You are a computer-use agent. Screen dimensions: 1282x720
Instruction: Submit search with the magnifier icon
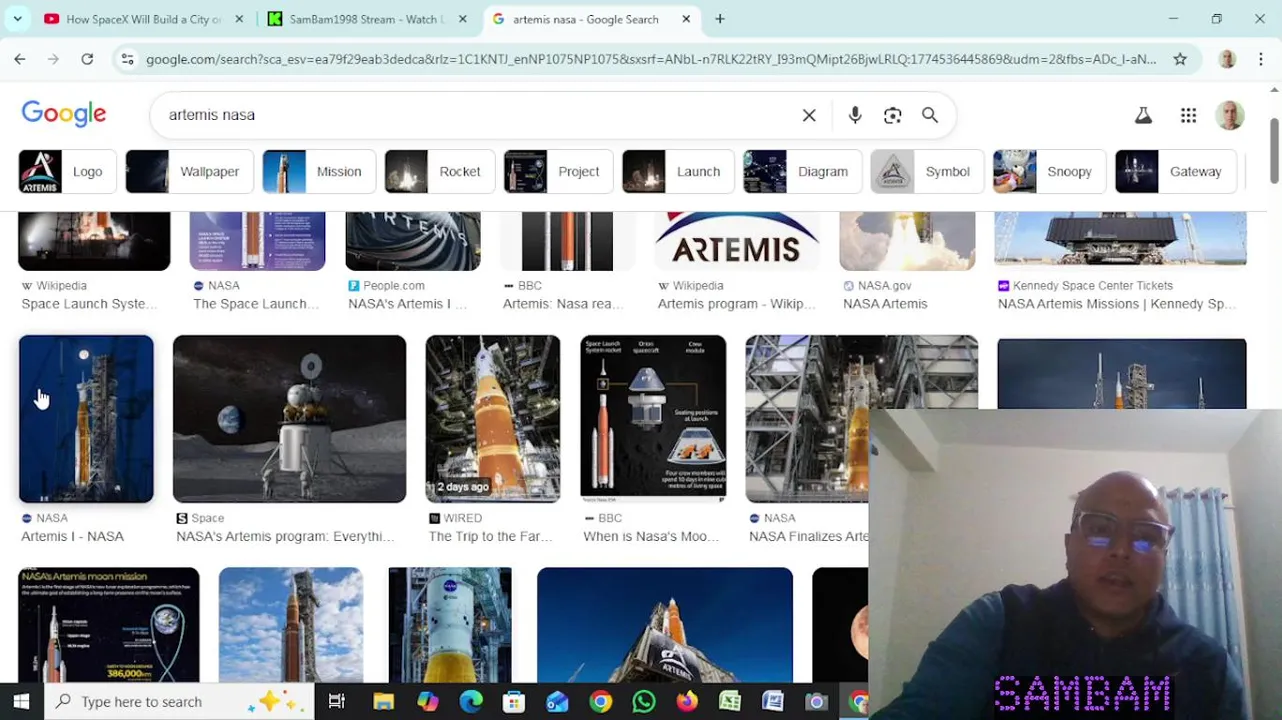(x=930, y=115)
